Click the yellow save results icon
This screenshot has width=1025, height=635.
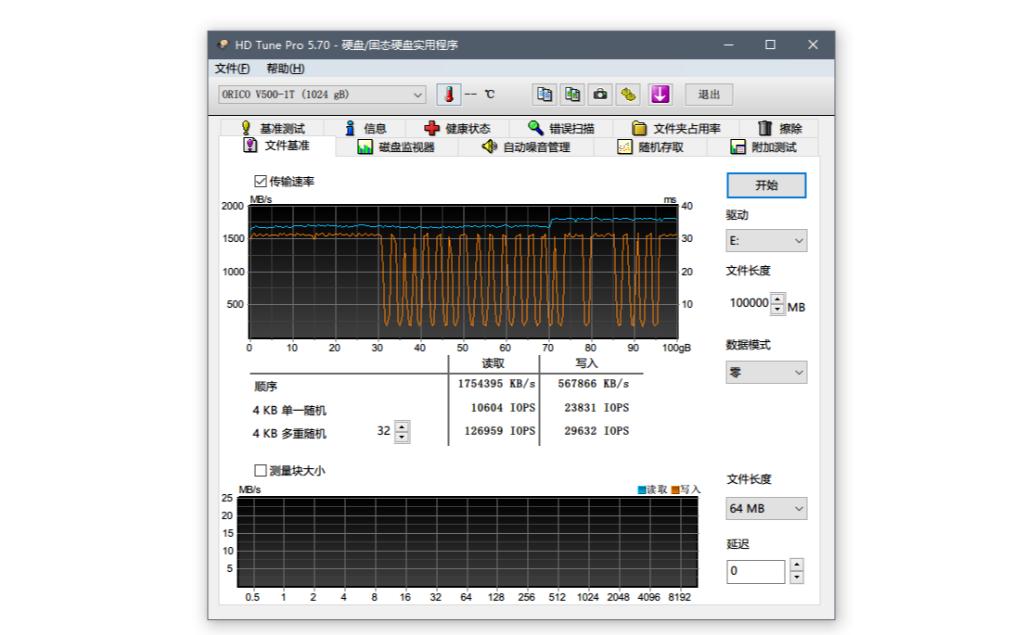[629, 94]
